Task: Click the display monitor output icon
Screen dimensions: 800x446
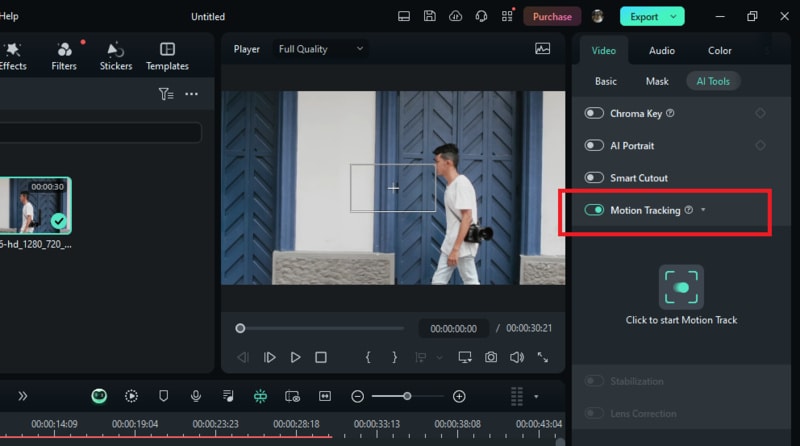Action: click(x=465, y=357)
